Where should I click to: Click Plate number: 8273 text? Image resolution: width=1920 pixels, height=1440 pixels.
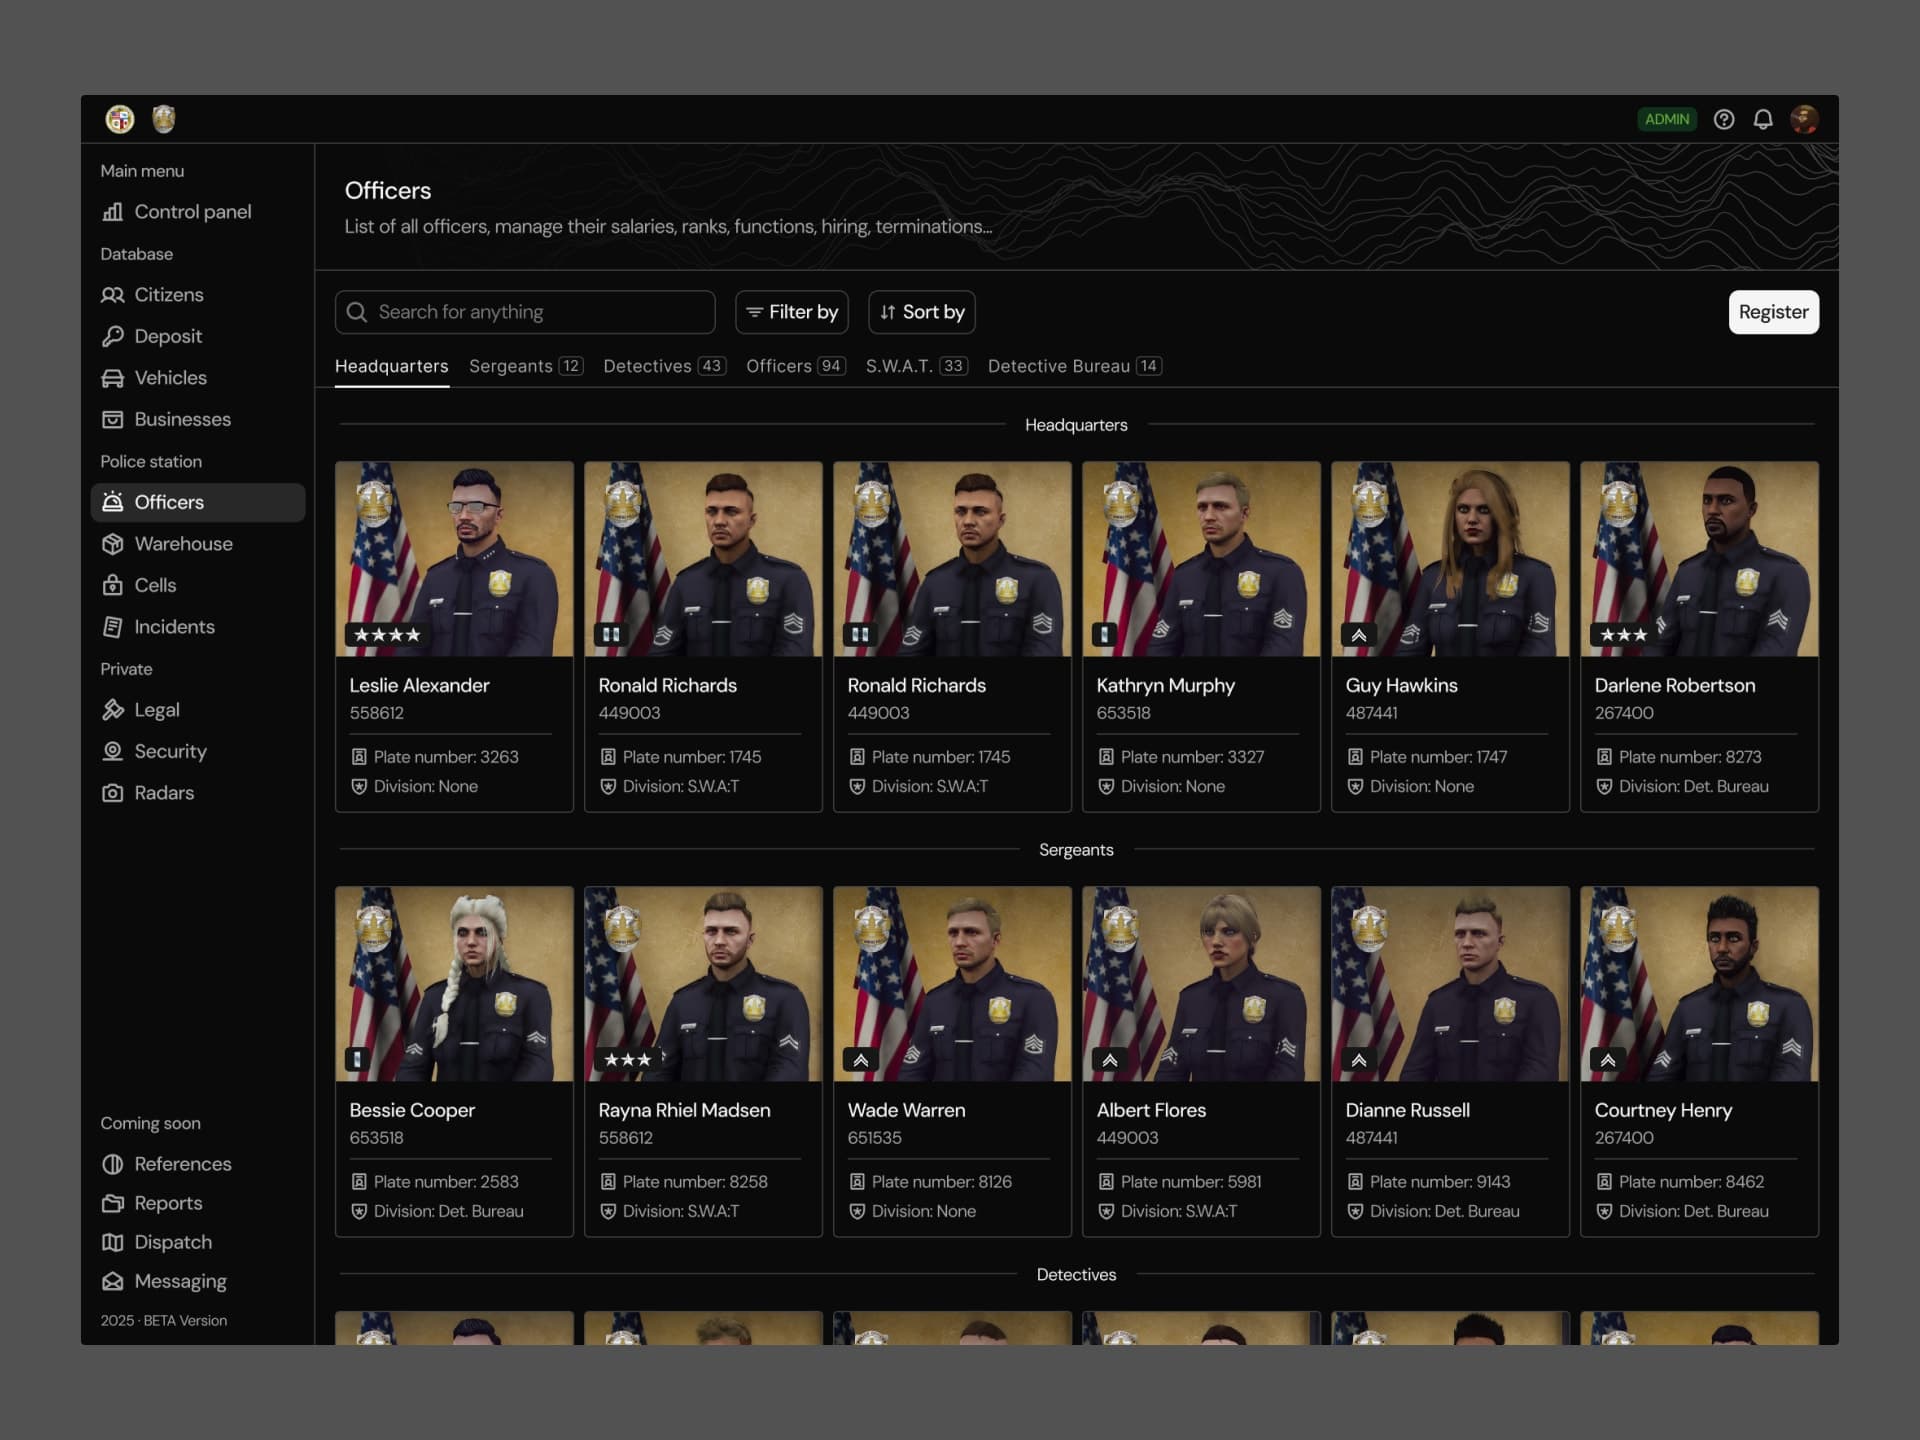coord(1690,757)
